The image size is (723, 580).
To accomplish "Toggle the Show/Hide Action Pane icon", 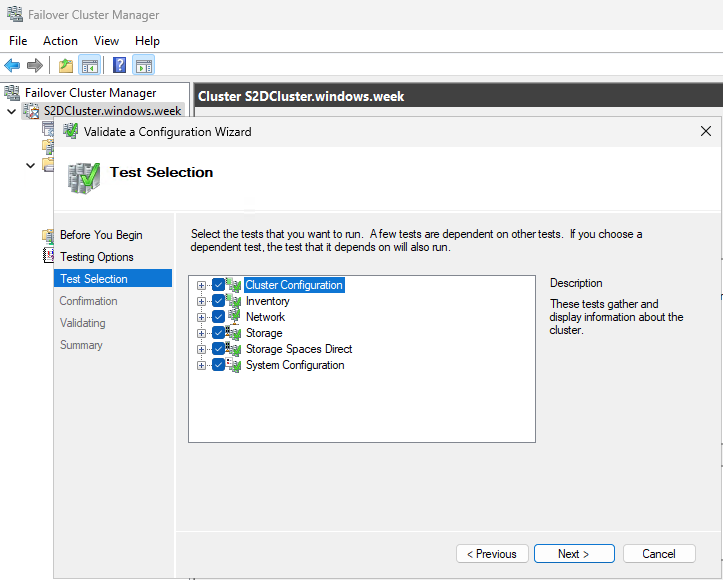I will coord(143,65).
